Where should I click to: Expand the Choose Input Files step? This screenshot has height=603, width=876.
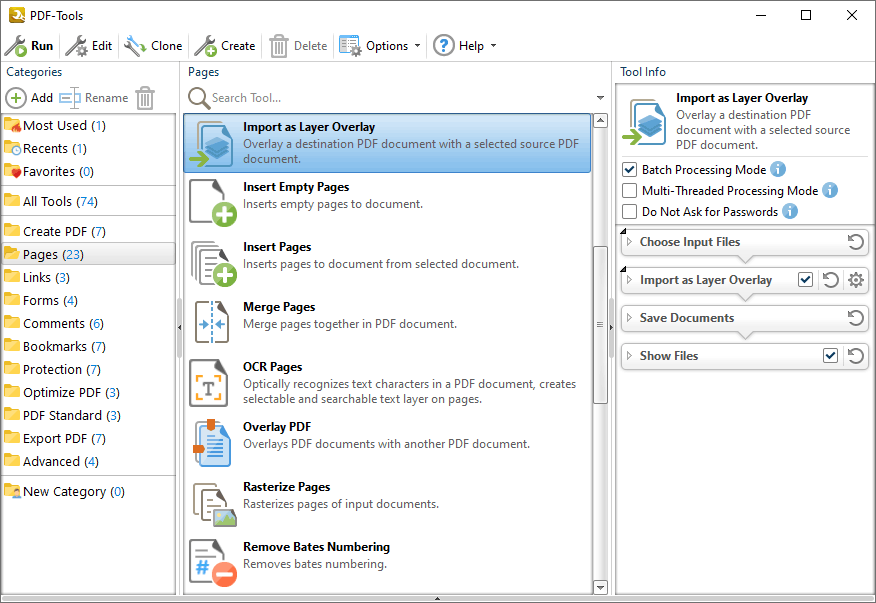tap(630, 242)
